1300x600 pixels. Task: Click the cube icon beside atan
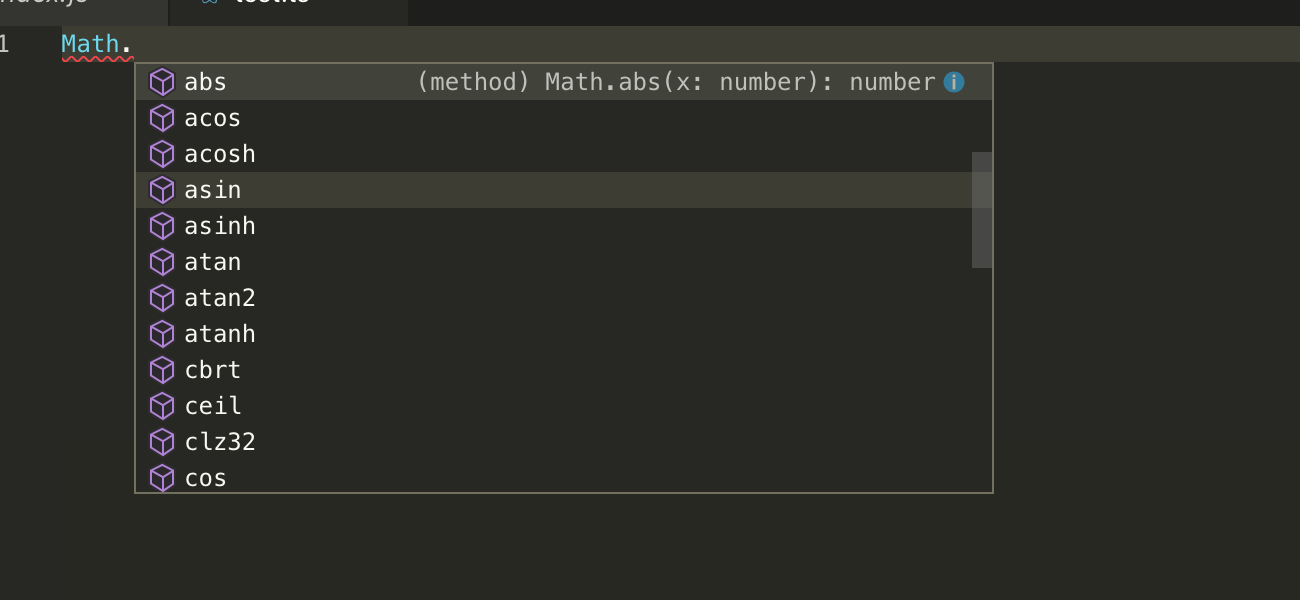coord(161,262)
